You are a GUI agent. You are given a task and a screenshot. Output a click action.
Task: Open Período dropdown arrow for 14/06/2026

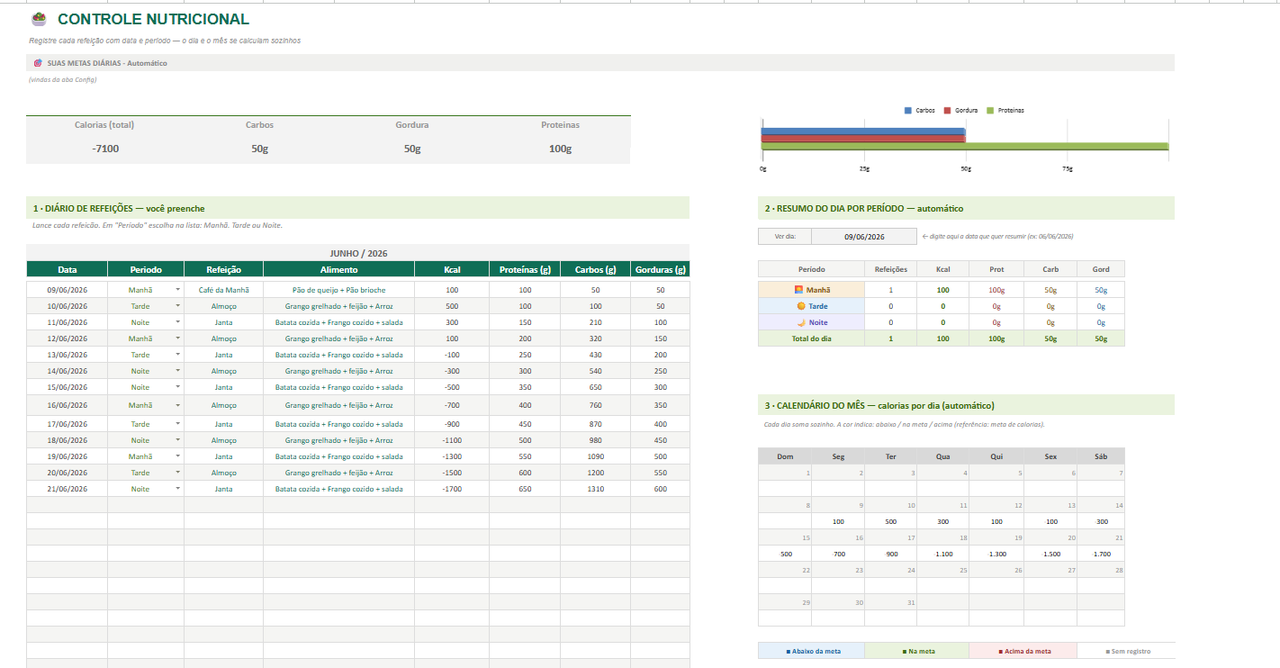[x=178, y=370]
